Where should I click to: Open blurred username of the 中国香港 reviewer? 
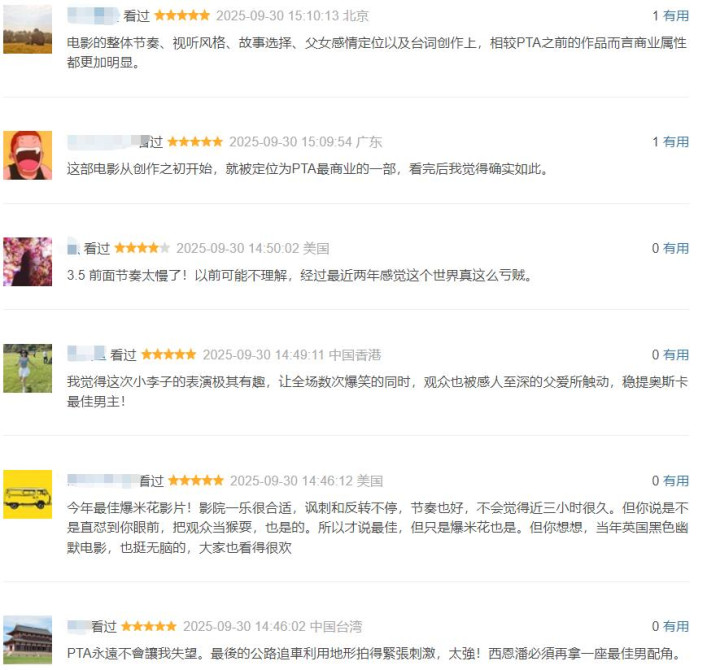click(86, 354)
